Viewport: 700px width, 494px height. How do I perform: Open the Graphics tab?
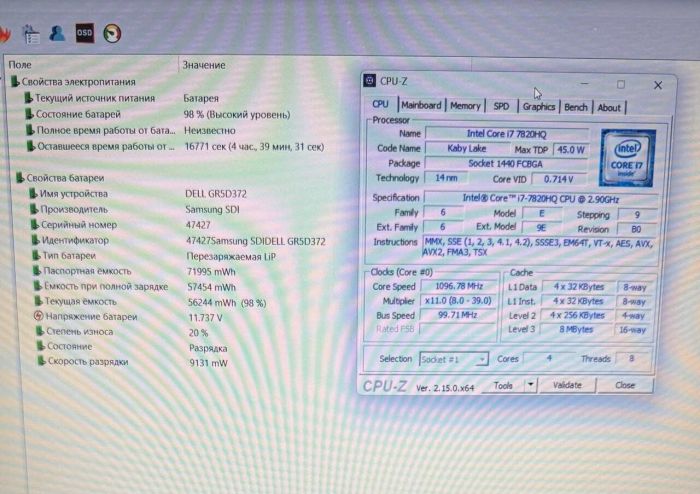[538, 107]
